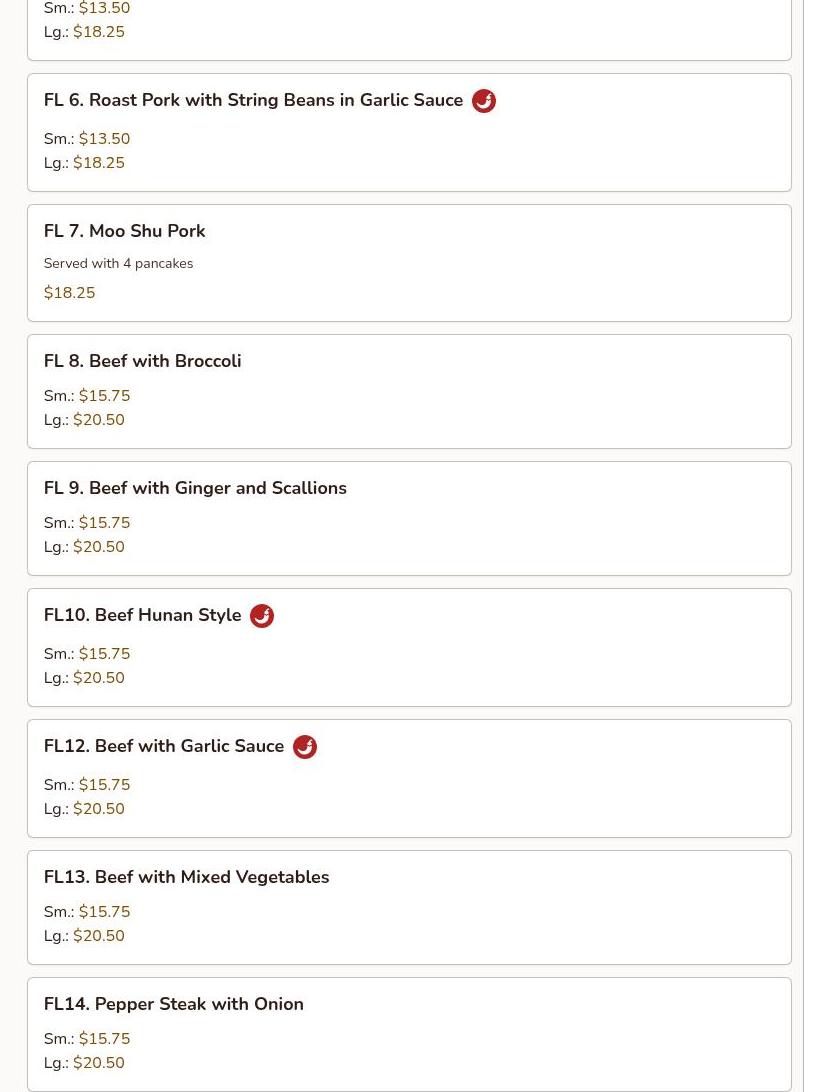The width and height of the screenshot is (824, 1092).
Task: Click large price of Beef with Ginger and Scallions
Action: [x=98, y=547]
